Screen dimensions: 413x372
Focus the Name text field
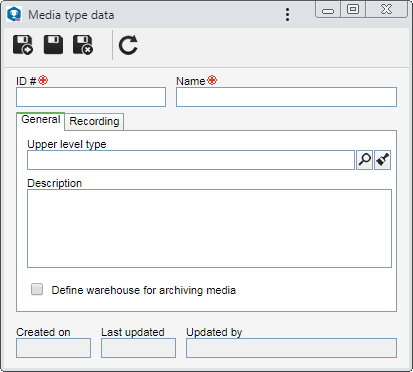(286, 97)
